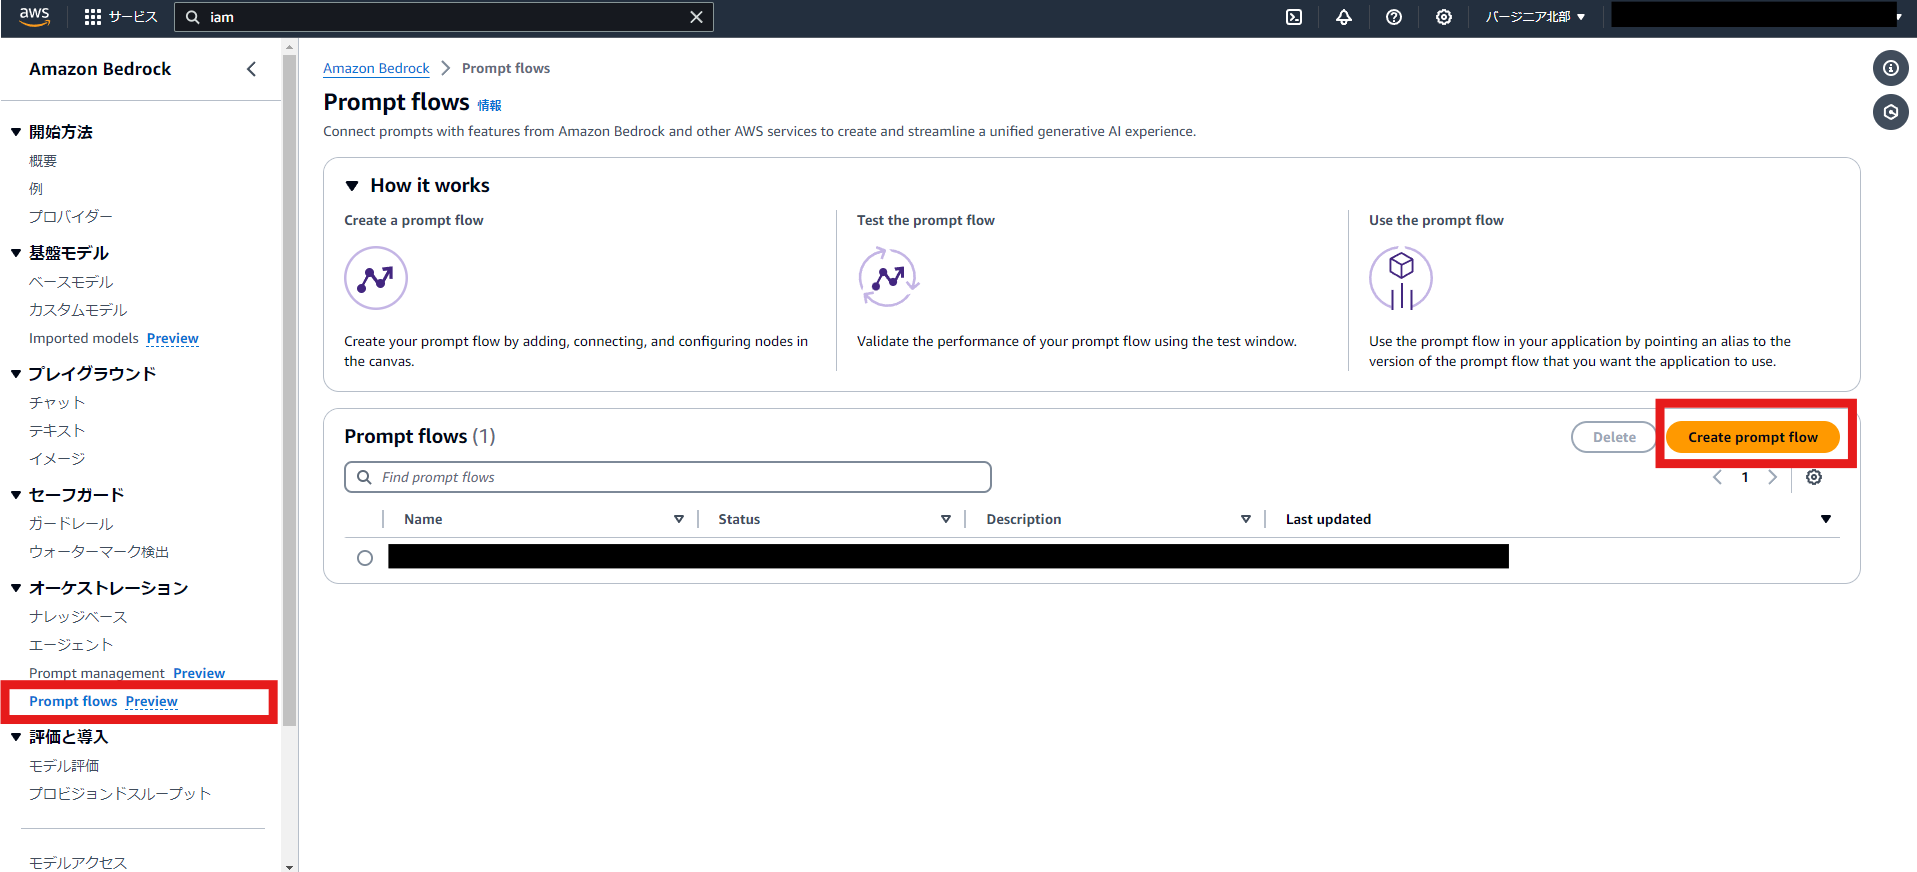Open AWS CloudShell terminal icon
The width and height of the screenshot is (1917, 872).
pyautogui.click(x=1293, y=17)
